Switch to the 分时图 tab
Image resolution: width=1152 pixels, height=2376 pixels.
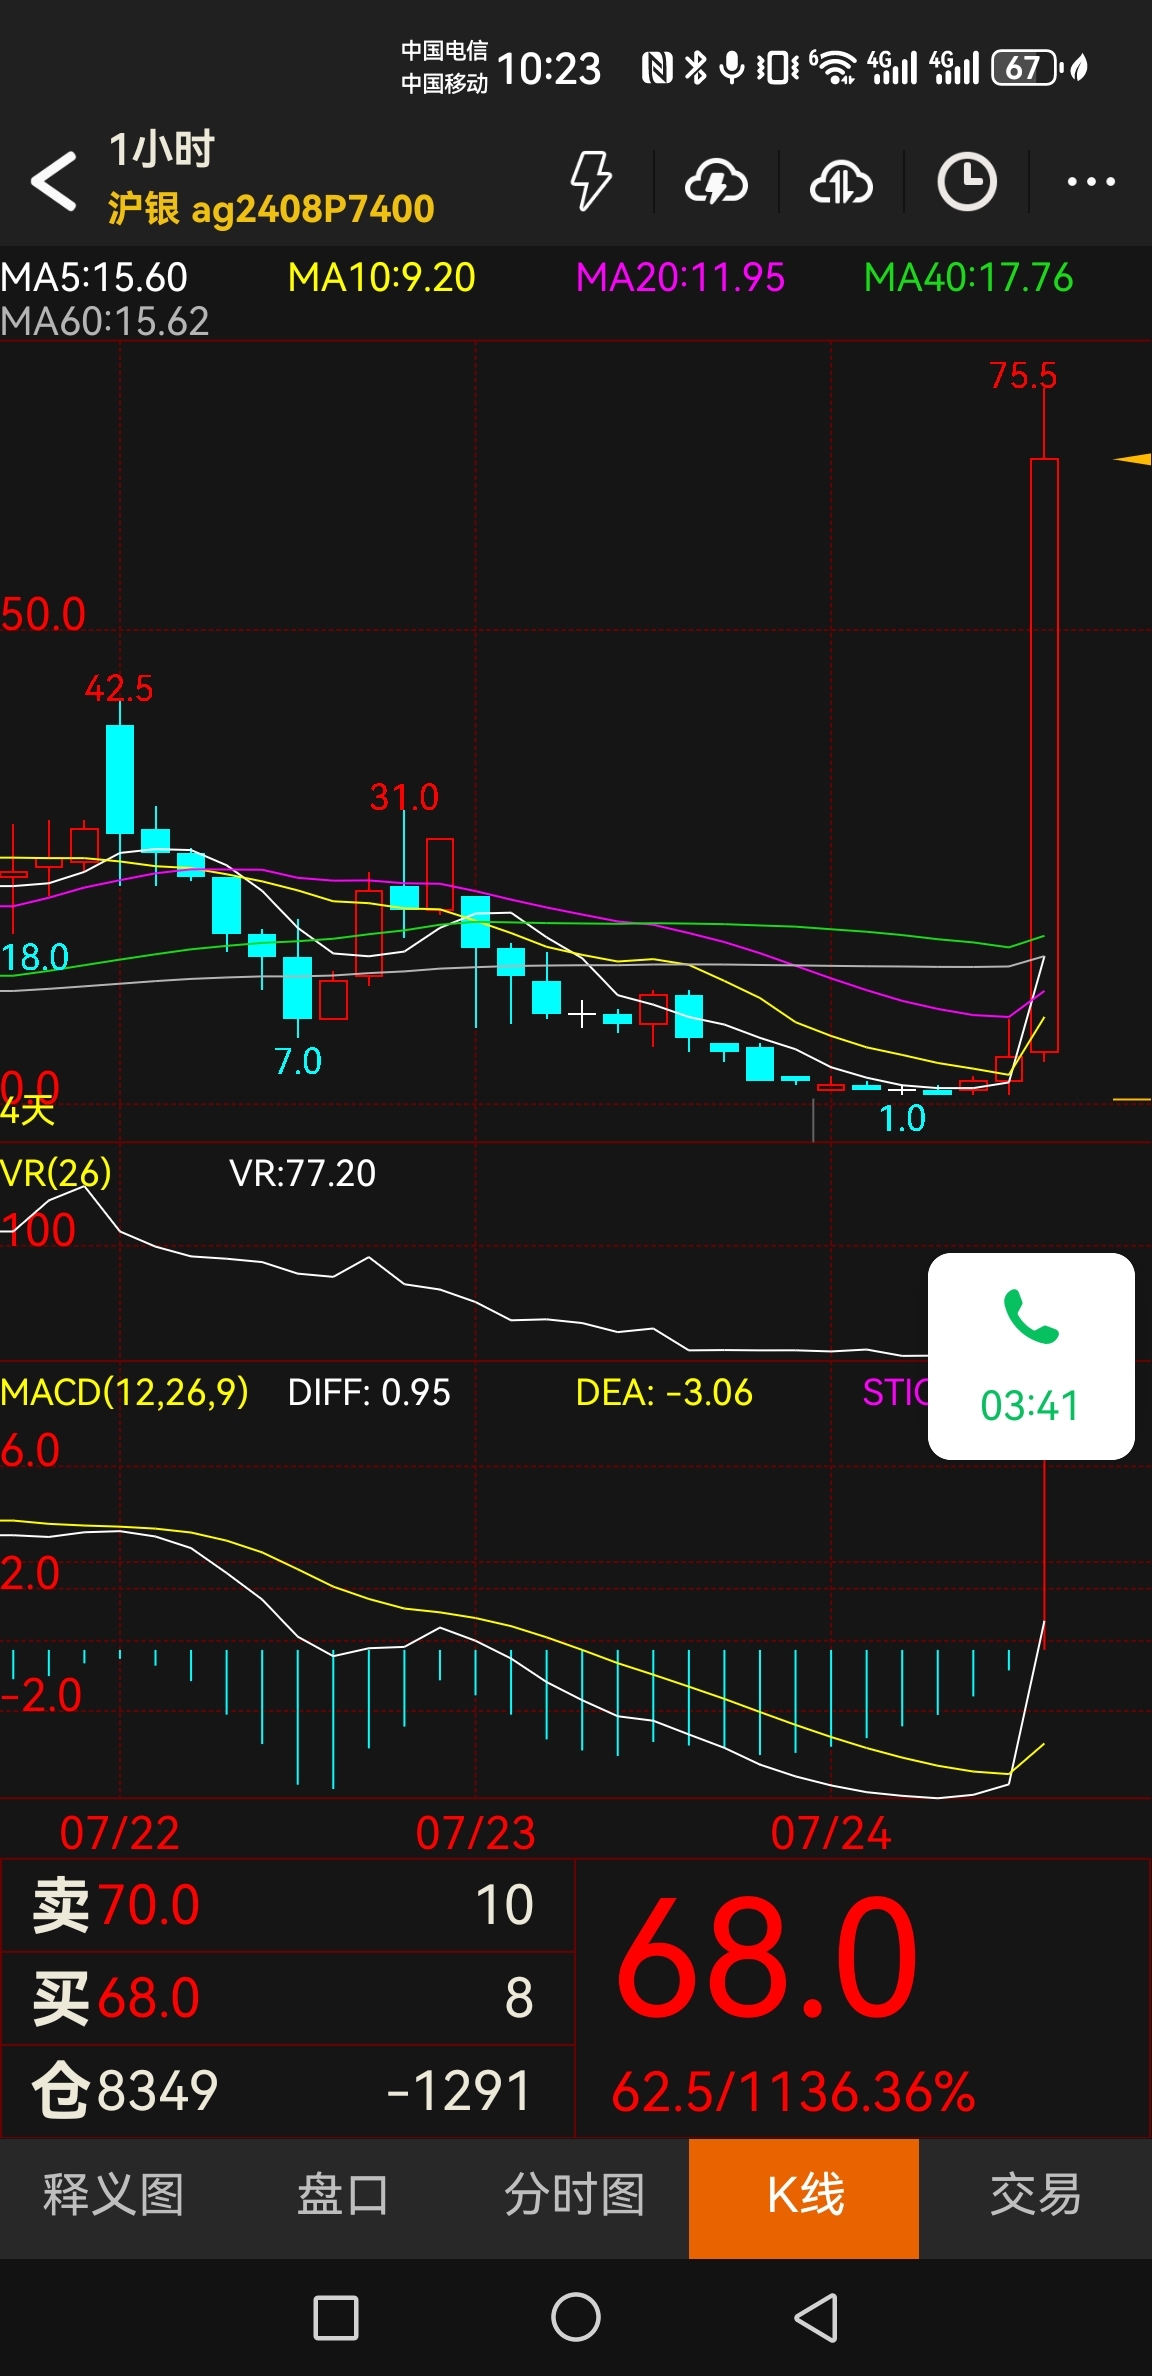pos(574,2195)
